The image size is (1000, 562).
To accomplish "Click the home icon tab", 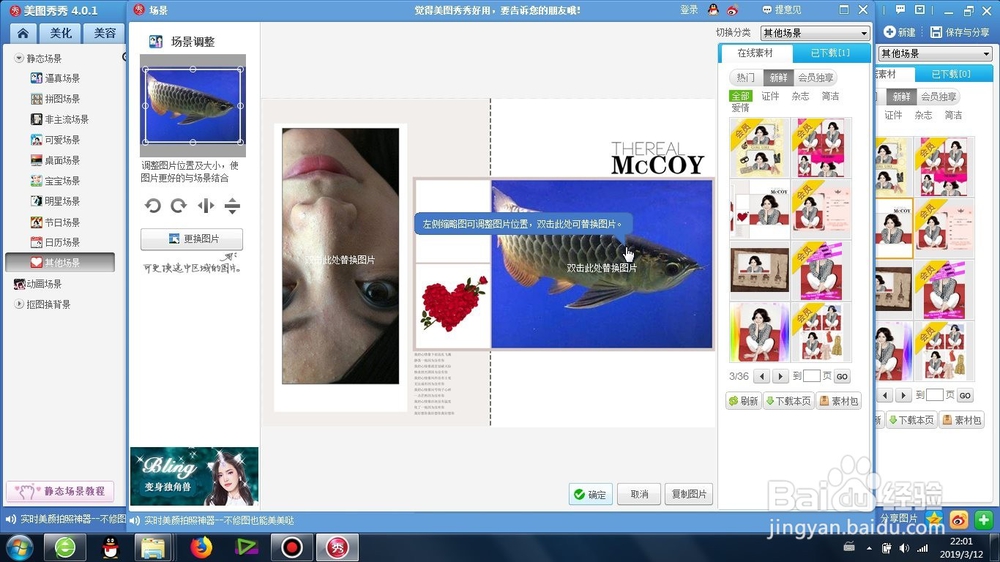I will point(23,33).
